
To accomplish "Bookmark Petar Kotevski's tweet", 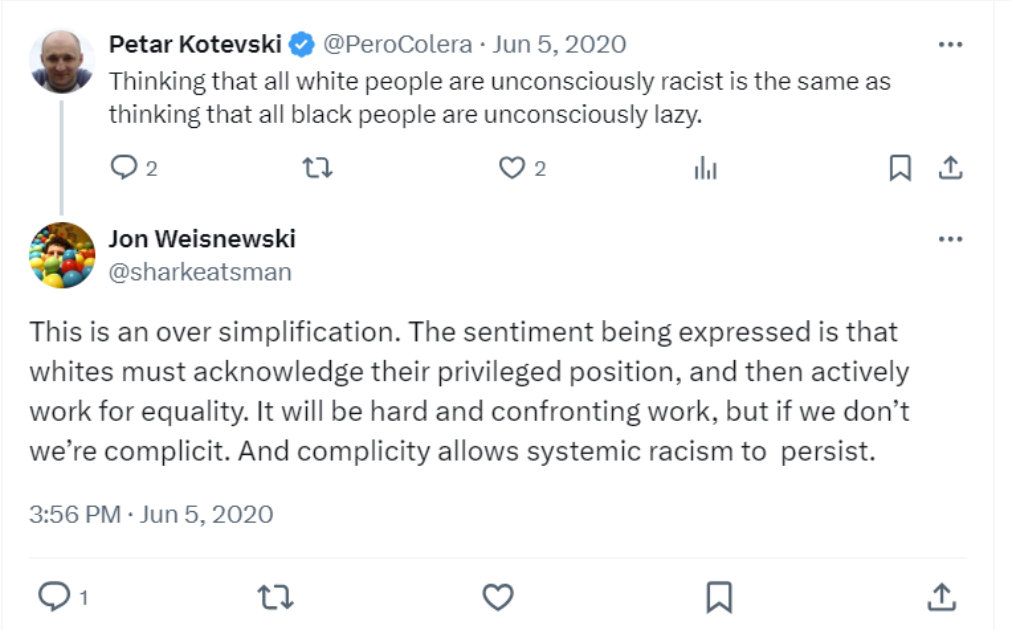I will tap(900, 168).
